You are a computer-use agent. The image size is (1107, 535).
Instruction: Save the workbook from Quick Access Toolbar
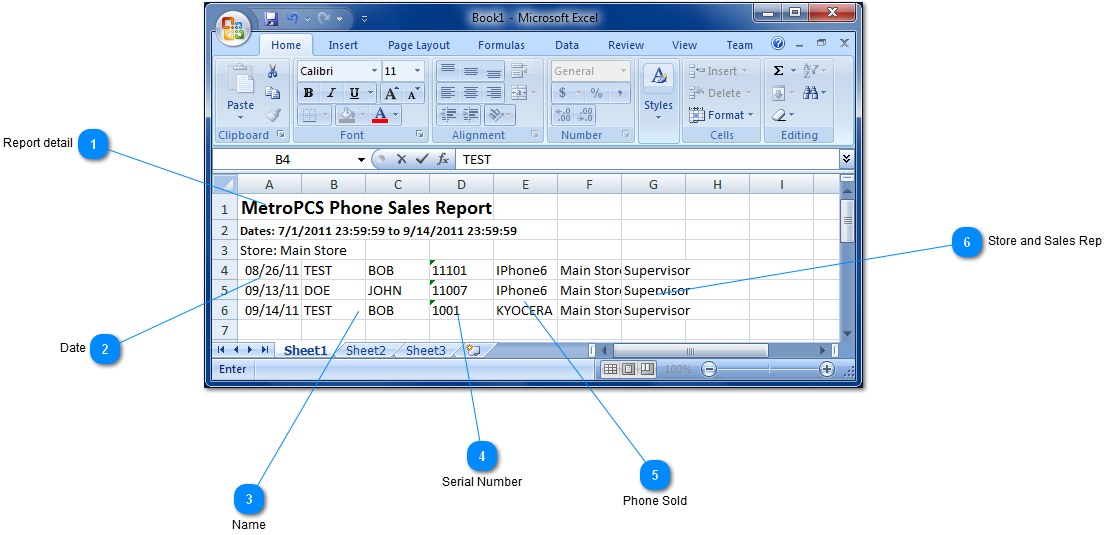point(270,18)
